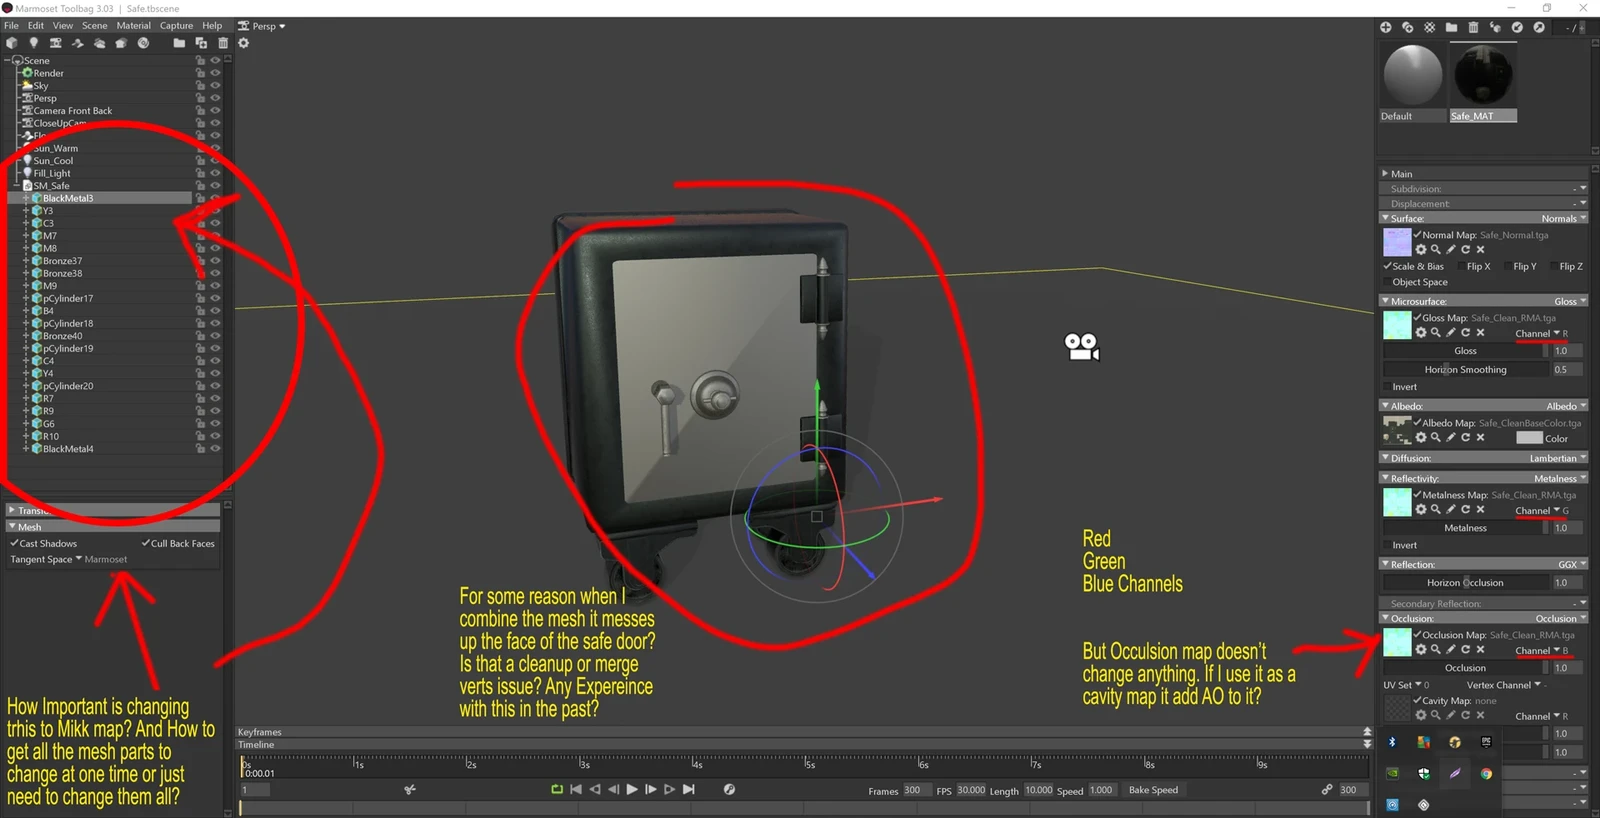Viewport: 1600px width, 818px height.
Task: Hide the Sky object with eye icon
Action: point(215,86)
